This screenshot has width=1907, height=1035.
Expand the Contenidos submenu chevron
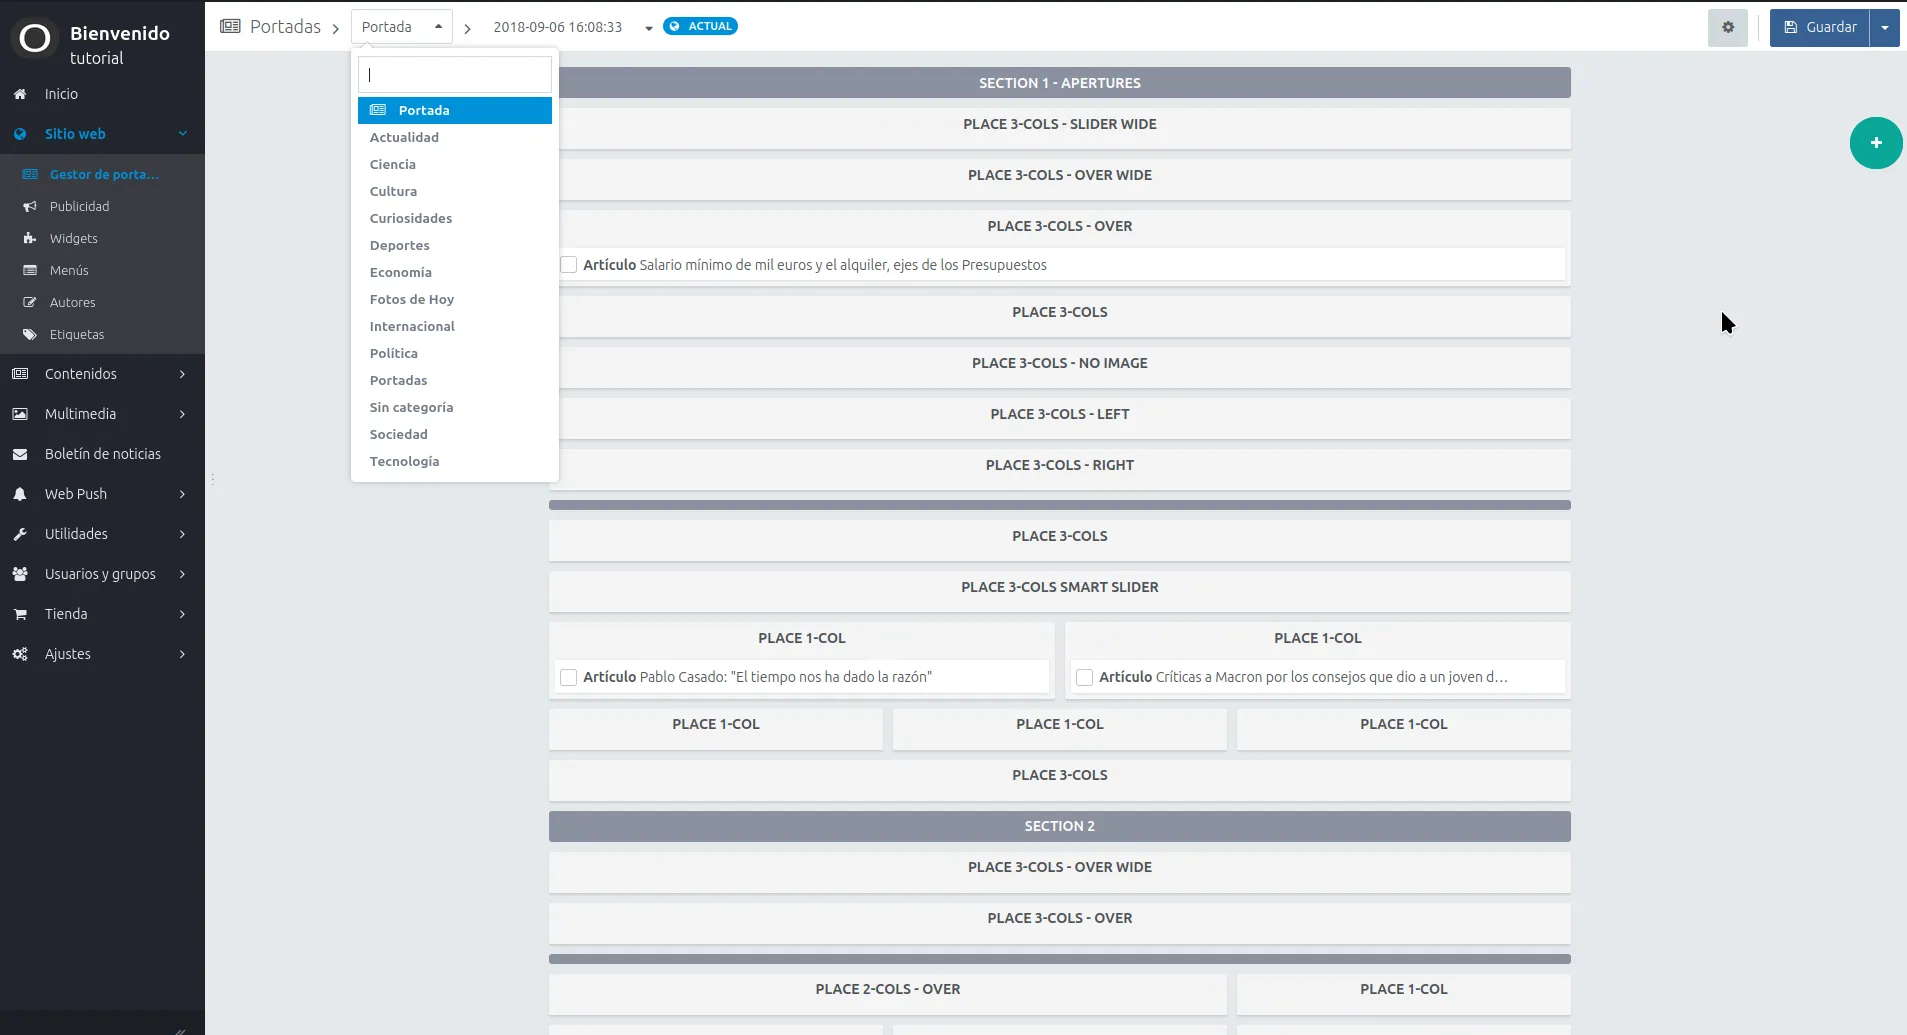(x=183, y=374)
